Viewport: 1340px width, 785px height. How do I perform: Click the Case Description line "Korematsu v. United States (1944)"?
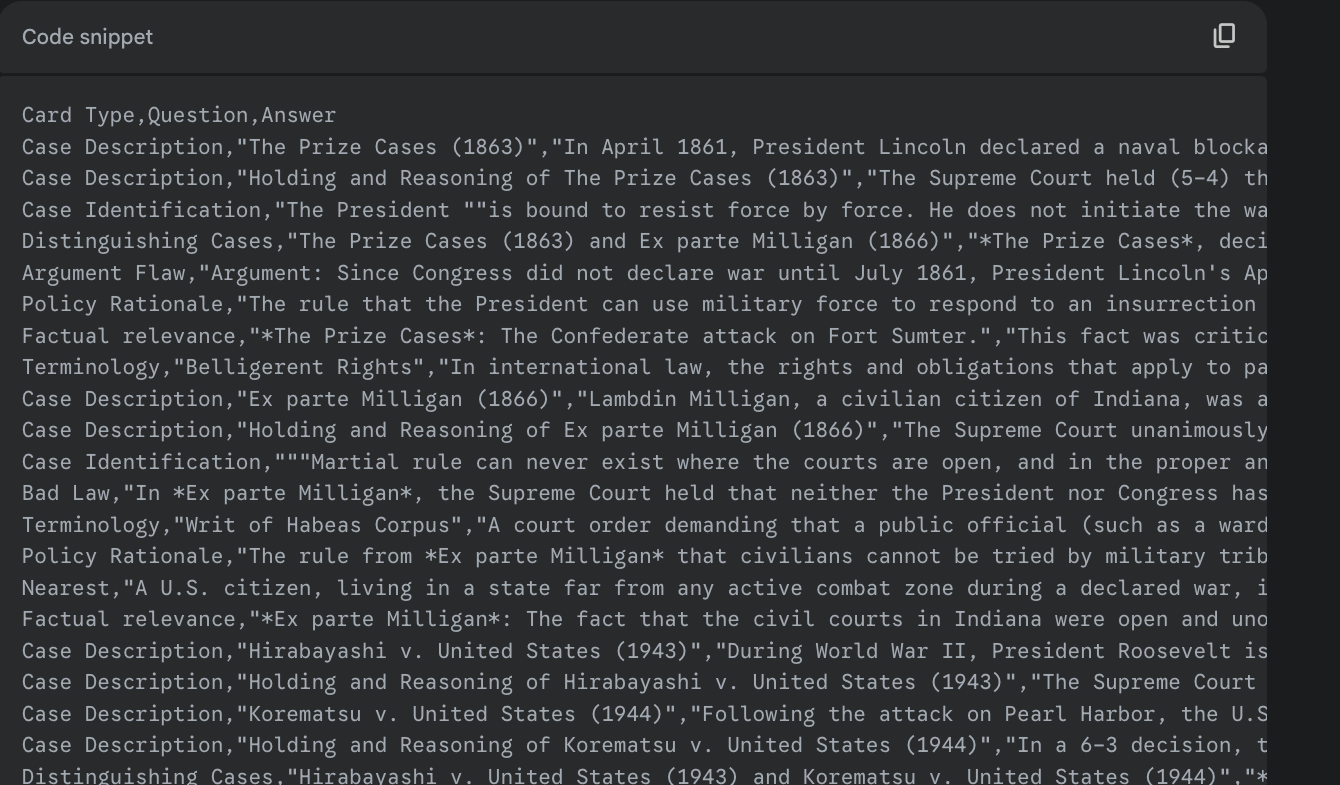pos(645,714)
